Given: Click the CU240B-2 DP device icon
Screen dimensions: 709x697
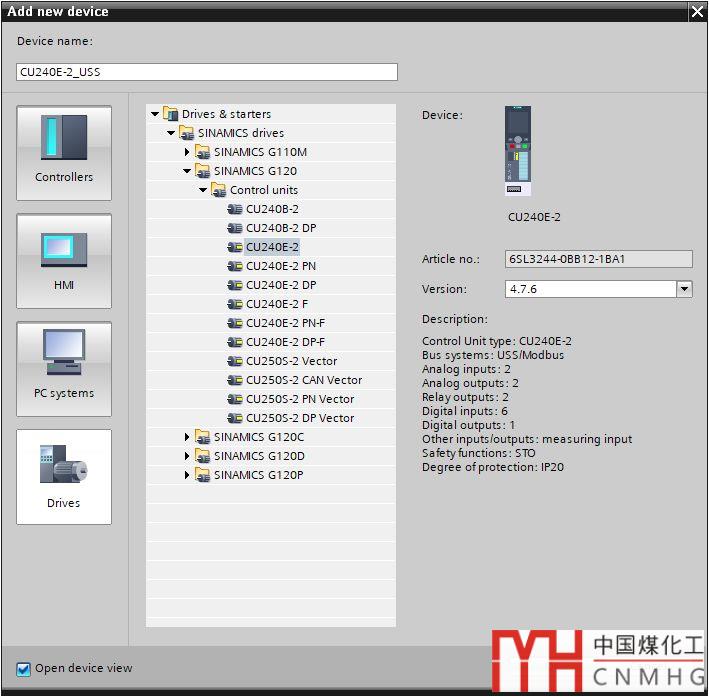Looking at the screenshot, I should (x=235, y=228).
